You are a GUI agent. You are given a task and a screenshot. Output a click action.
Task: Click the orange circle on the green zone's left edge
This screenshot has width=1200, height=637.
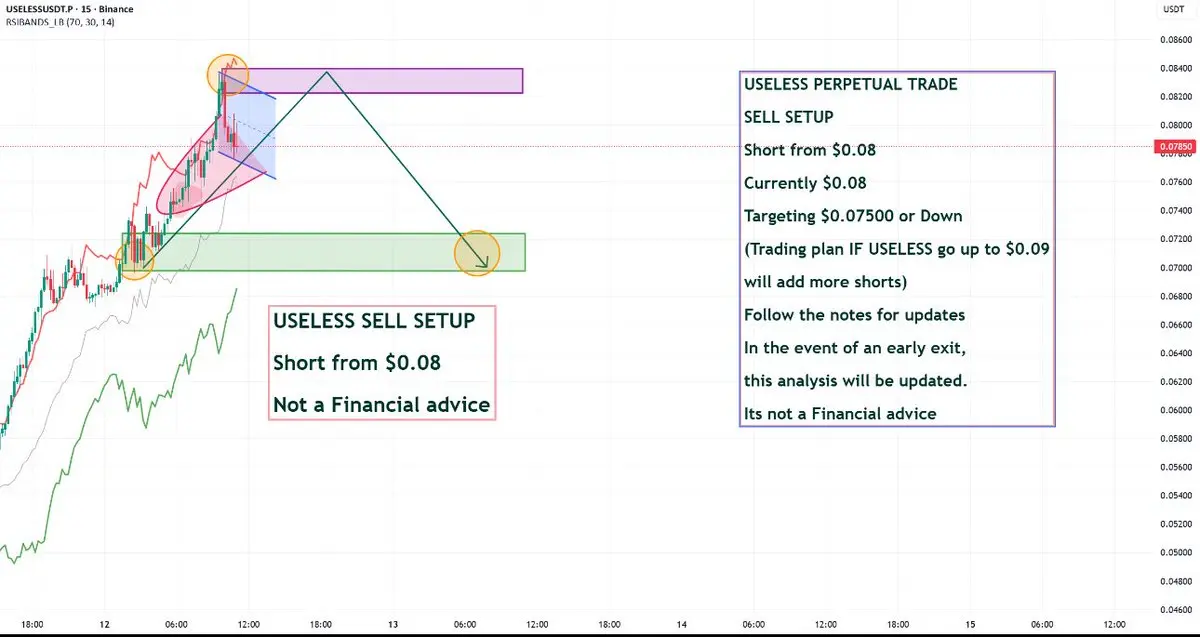click(x=135, y=261)
